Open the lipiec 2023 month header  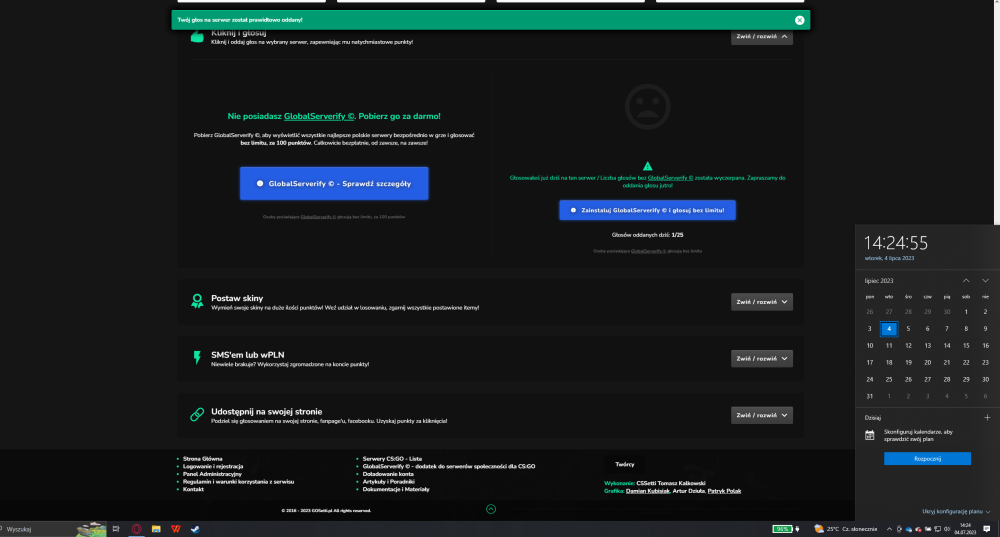click(879, 281)
